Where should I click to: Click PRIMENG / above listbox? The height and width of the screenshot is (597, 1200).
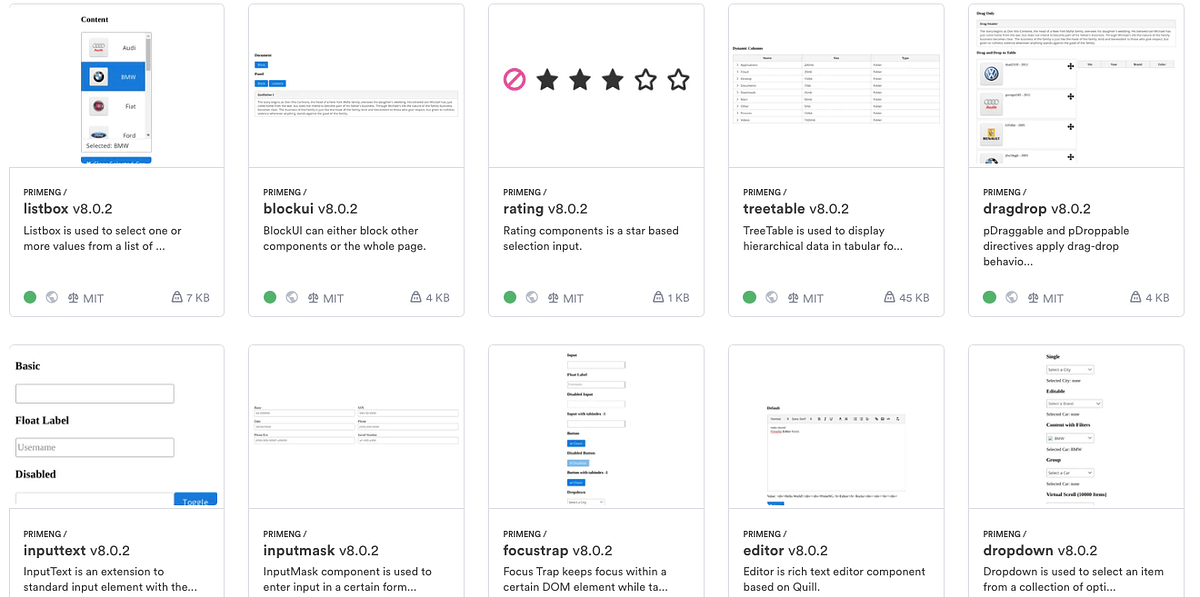(x=45, y=192)
